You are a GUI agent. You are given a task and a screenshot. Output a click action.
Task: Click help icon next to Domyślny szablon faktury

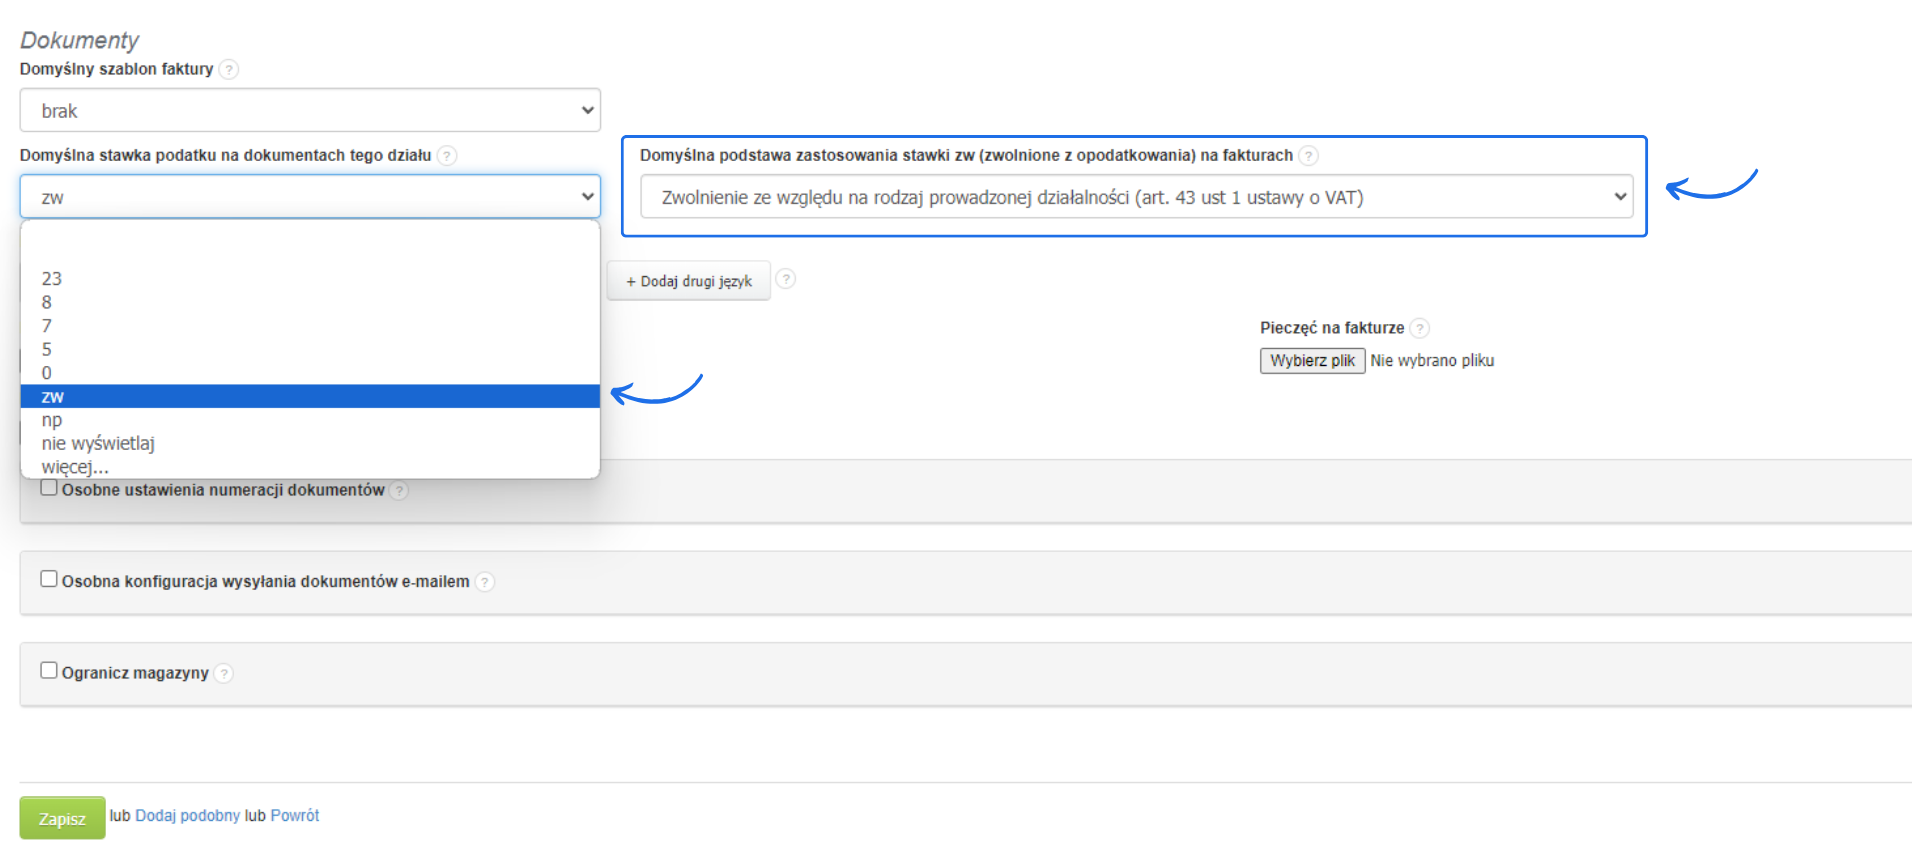[x=229, y=69]
